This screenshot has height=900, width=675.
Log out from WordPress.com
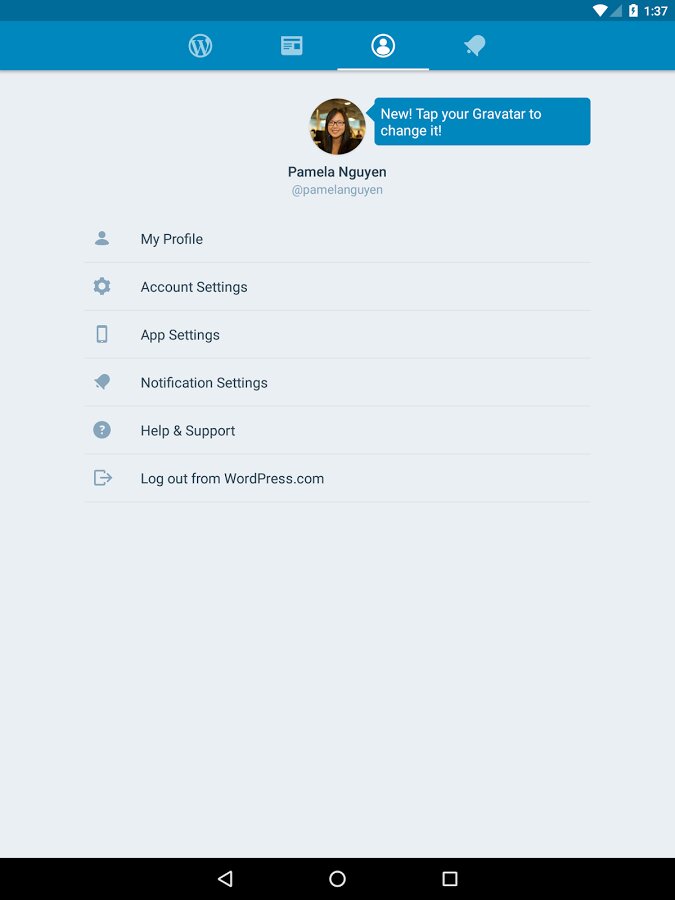(232, 479)
